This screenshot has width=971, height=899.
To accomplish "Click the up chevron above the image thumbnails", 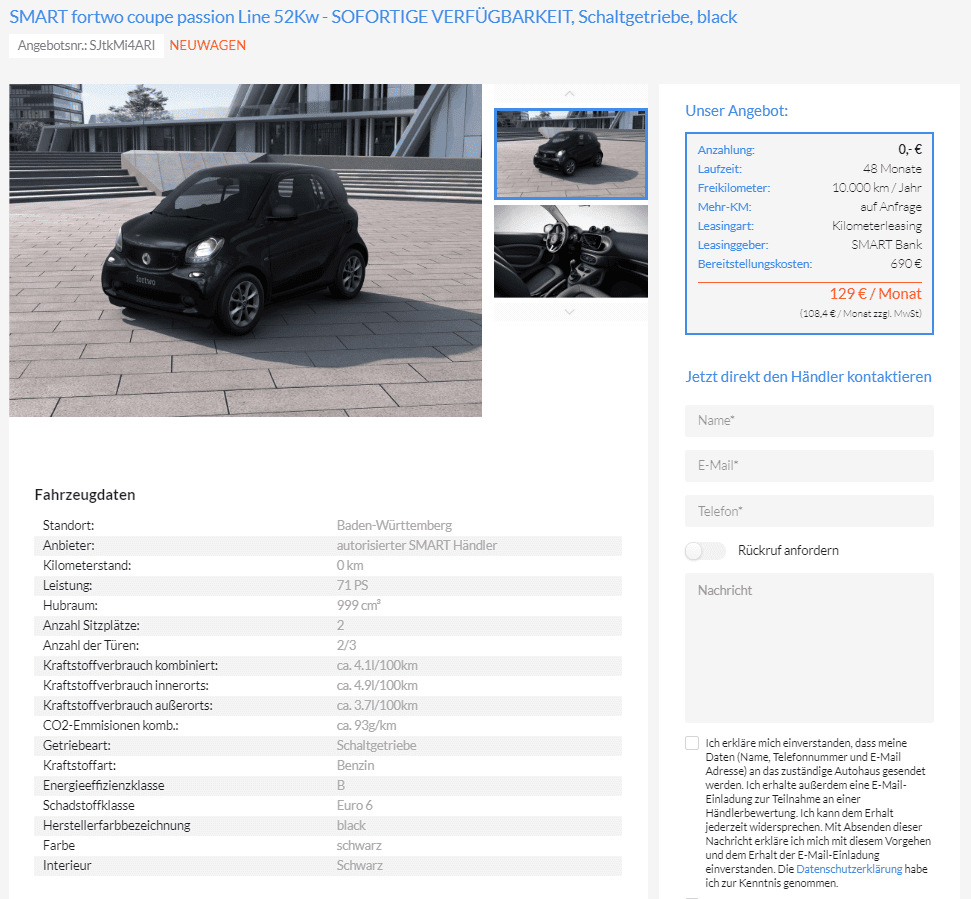I will click(x=570, y=93).
